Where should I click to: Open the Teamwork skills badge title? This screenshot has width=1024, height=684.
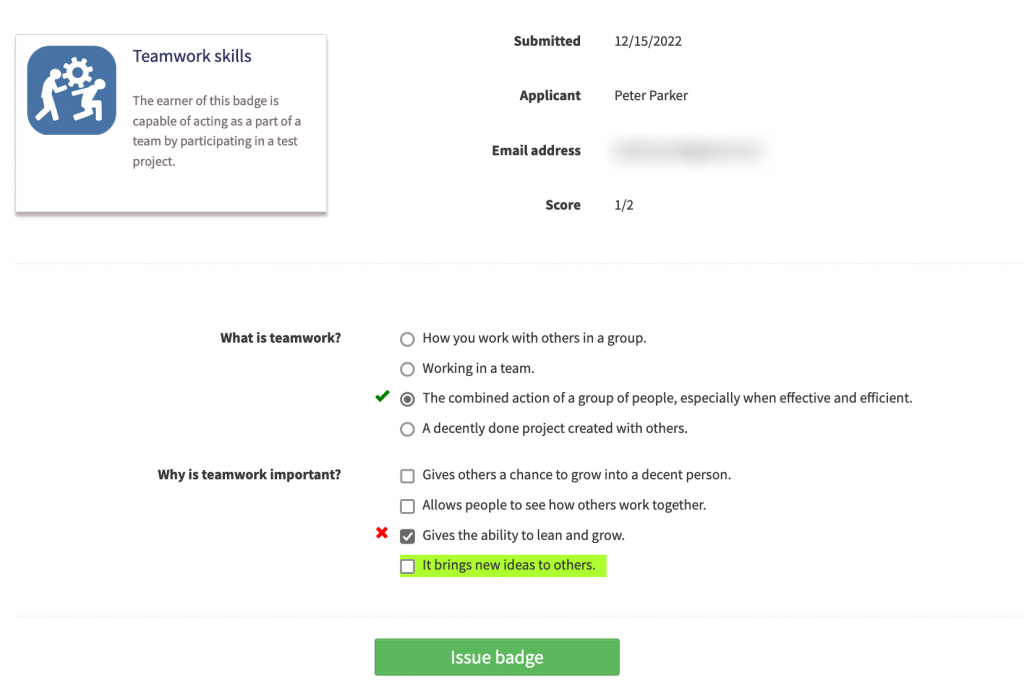click(192, 57)
